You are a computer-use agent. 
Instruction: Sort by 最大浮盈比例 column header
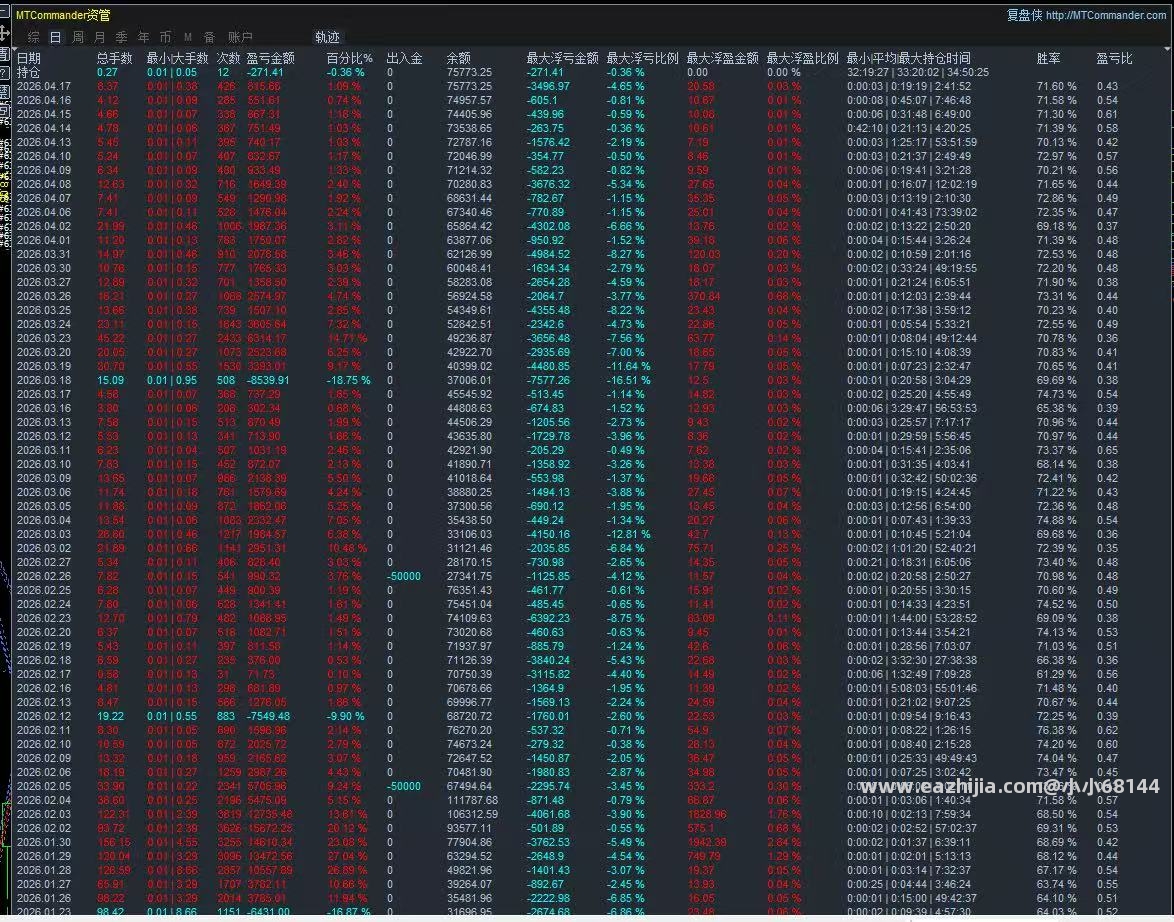[x=803, y=58]
